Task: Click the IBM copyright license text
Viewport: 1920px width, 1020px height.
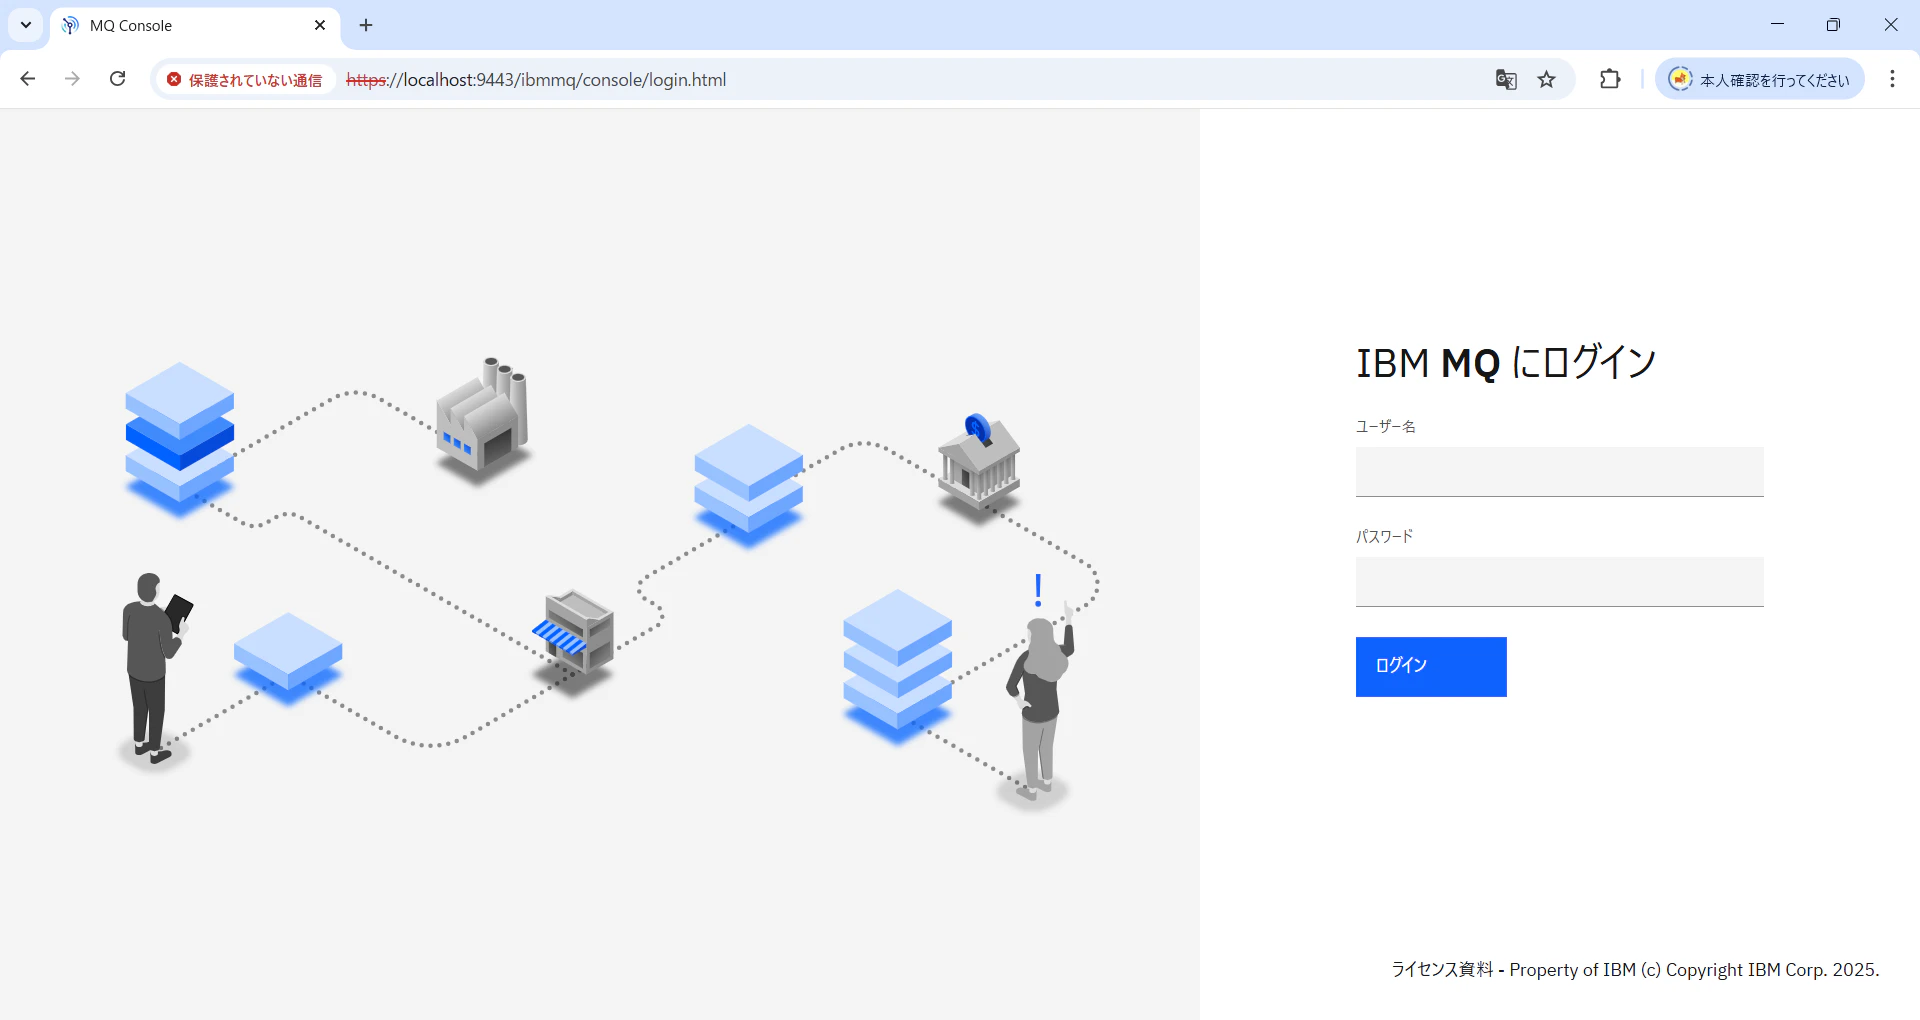Action: (x=1635, y=970)
